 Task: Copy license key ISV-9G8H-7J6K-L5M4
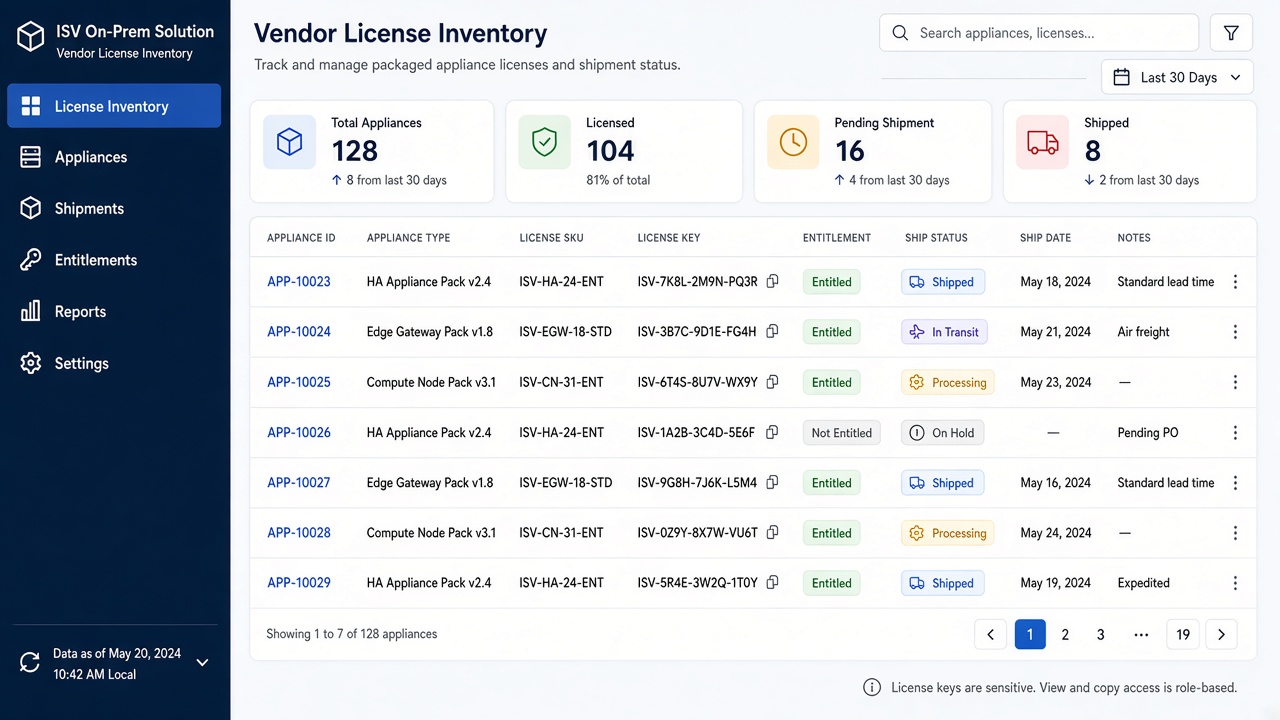tap(772, 483)
